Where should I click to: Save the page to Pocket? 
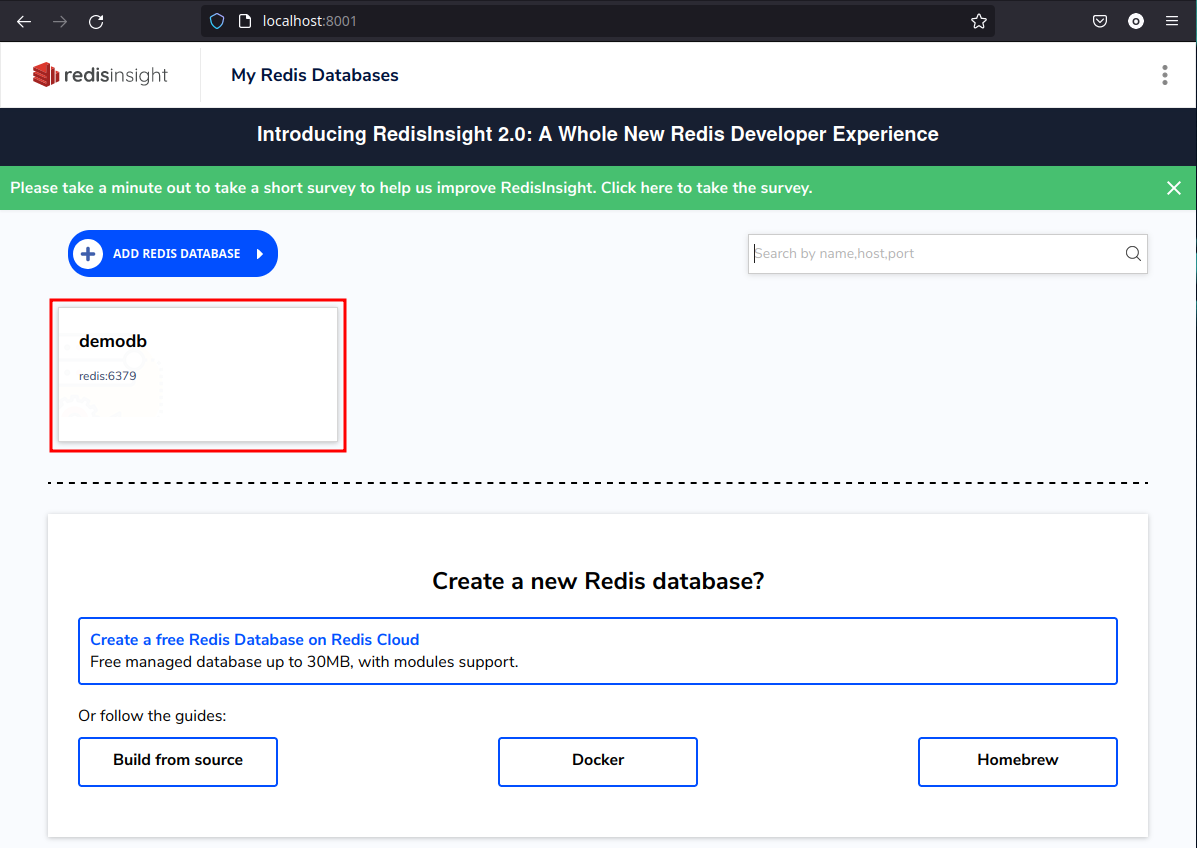coord(1099,21)
